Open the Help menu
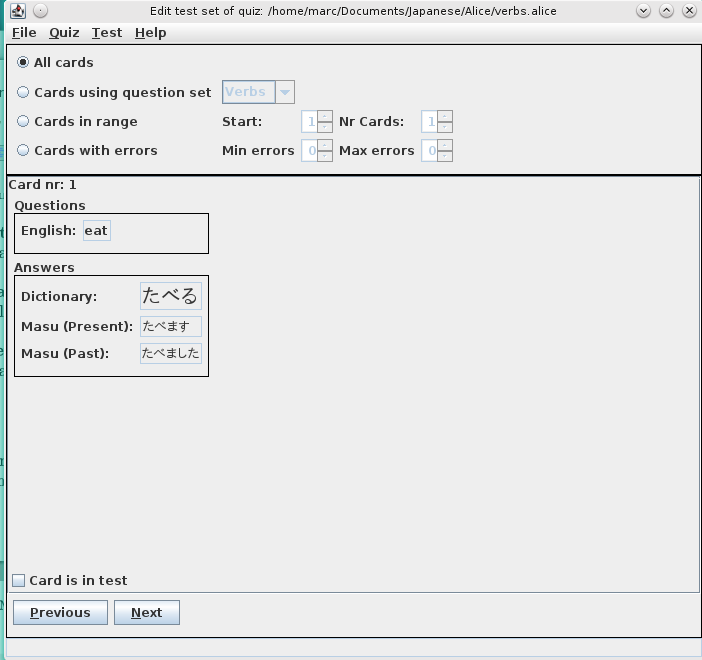 tap(150, 33)
